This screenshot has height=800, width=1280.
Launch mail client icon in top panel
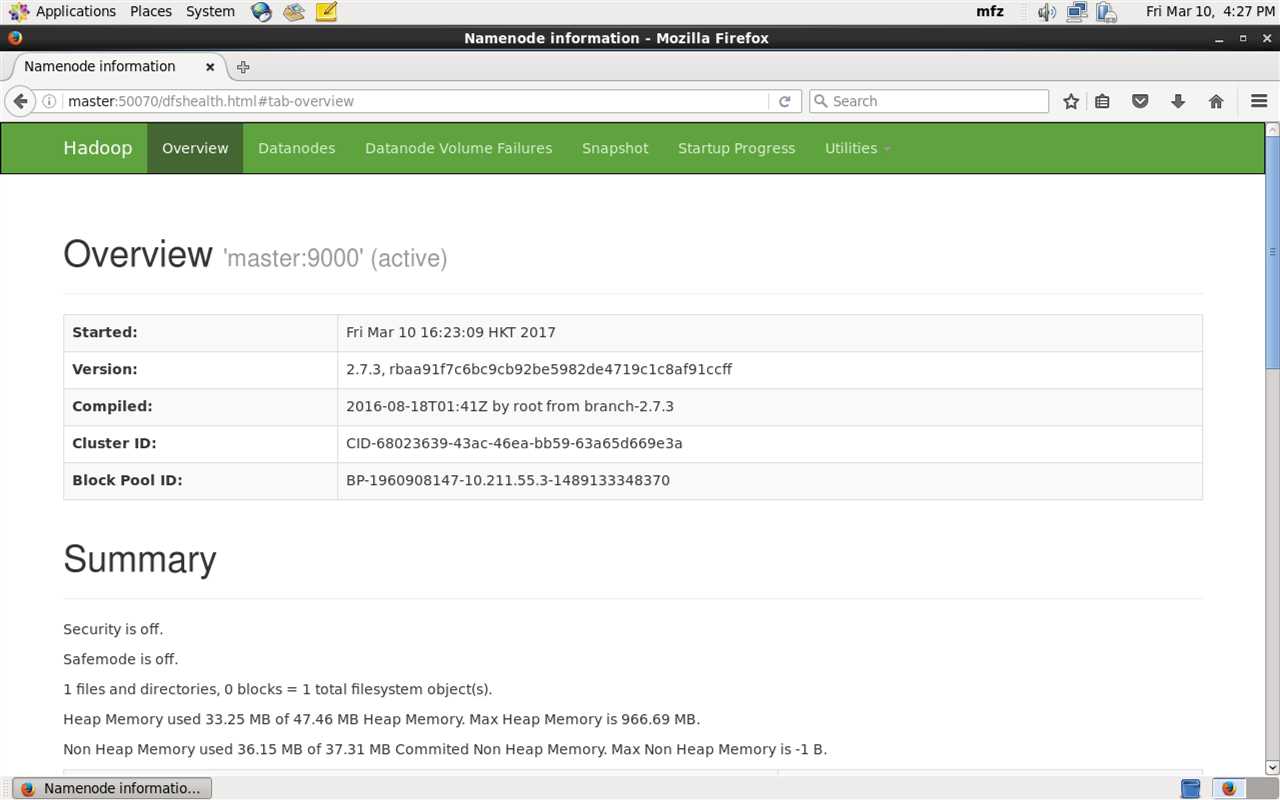293,12
